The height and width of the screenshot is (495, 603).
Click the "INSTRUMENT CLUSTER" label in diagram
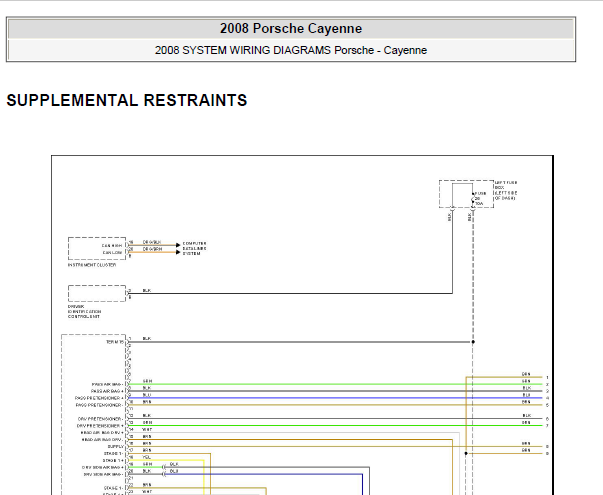[x=92, y=265]
